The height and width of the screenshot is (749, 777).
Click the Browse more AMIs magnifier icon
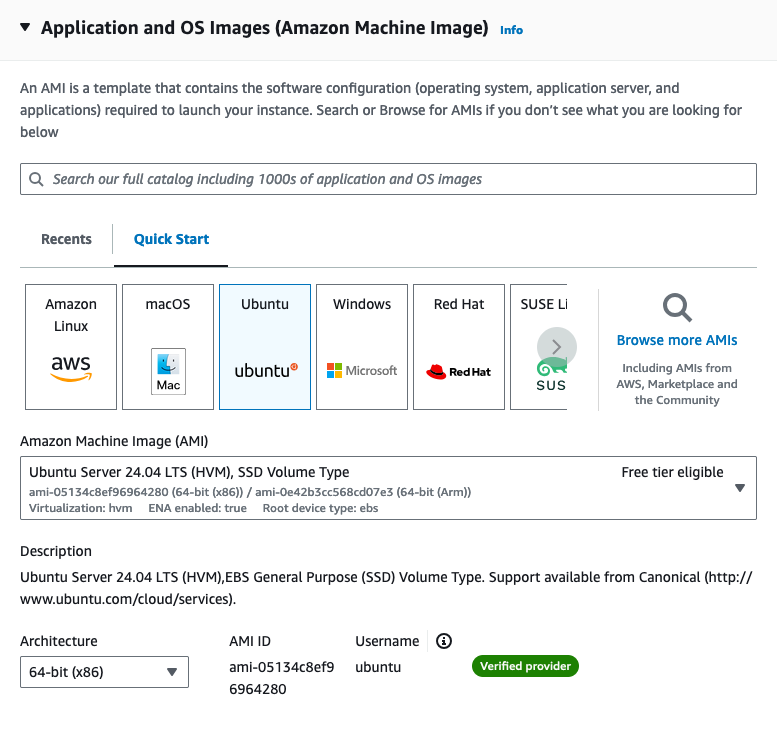[x=677, y=307]
